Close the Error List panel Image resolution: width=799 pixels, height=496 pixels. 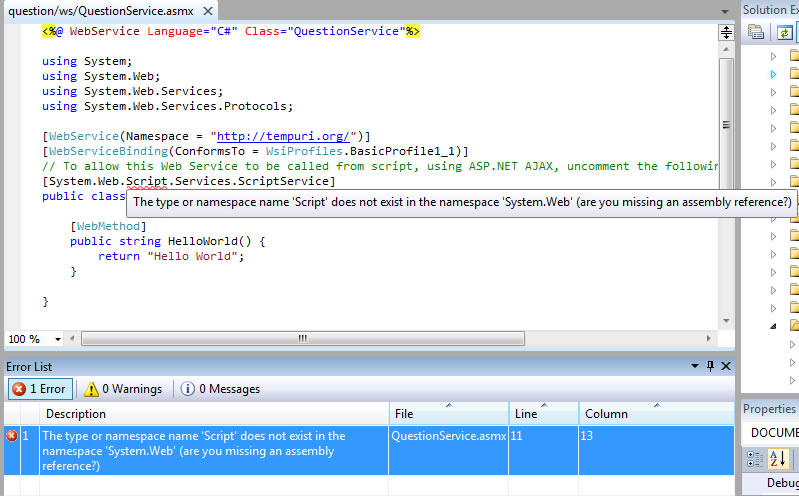coord(726,366)
